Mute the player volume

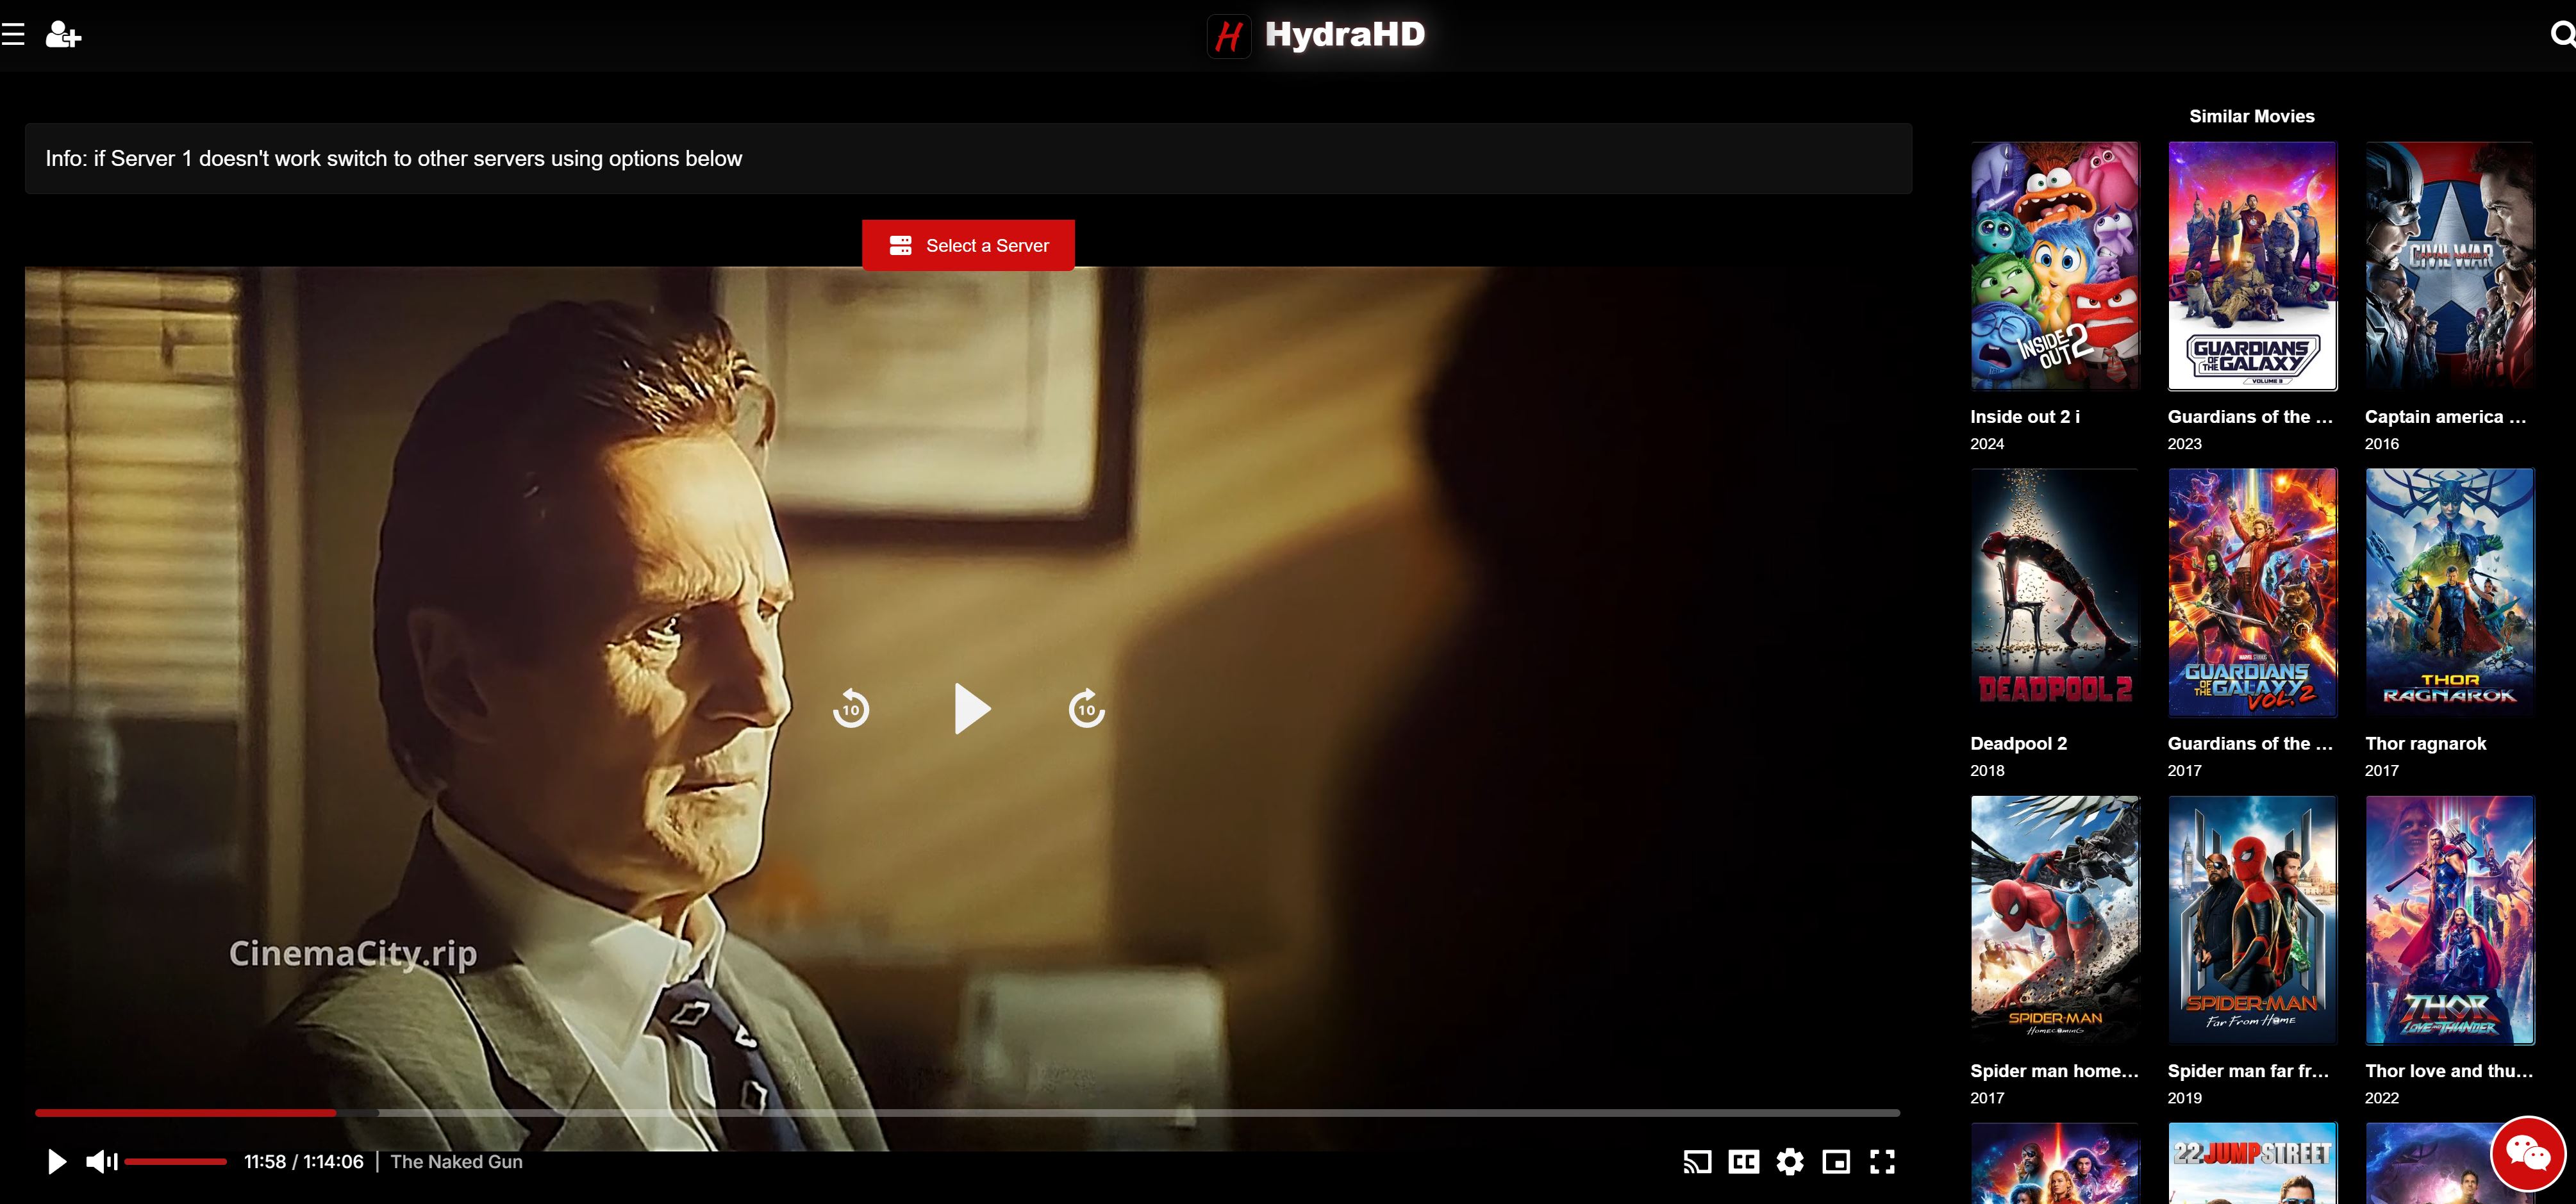point(102,1161)
